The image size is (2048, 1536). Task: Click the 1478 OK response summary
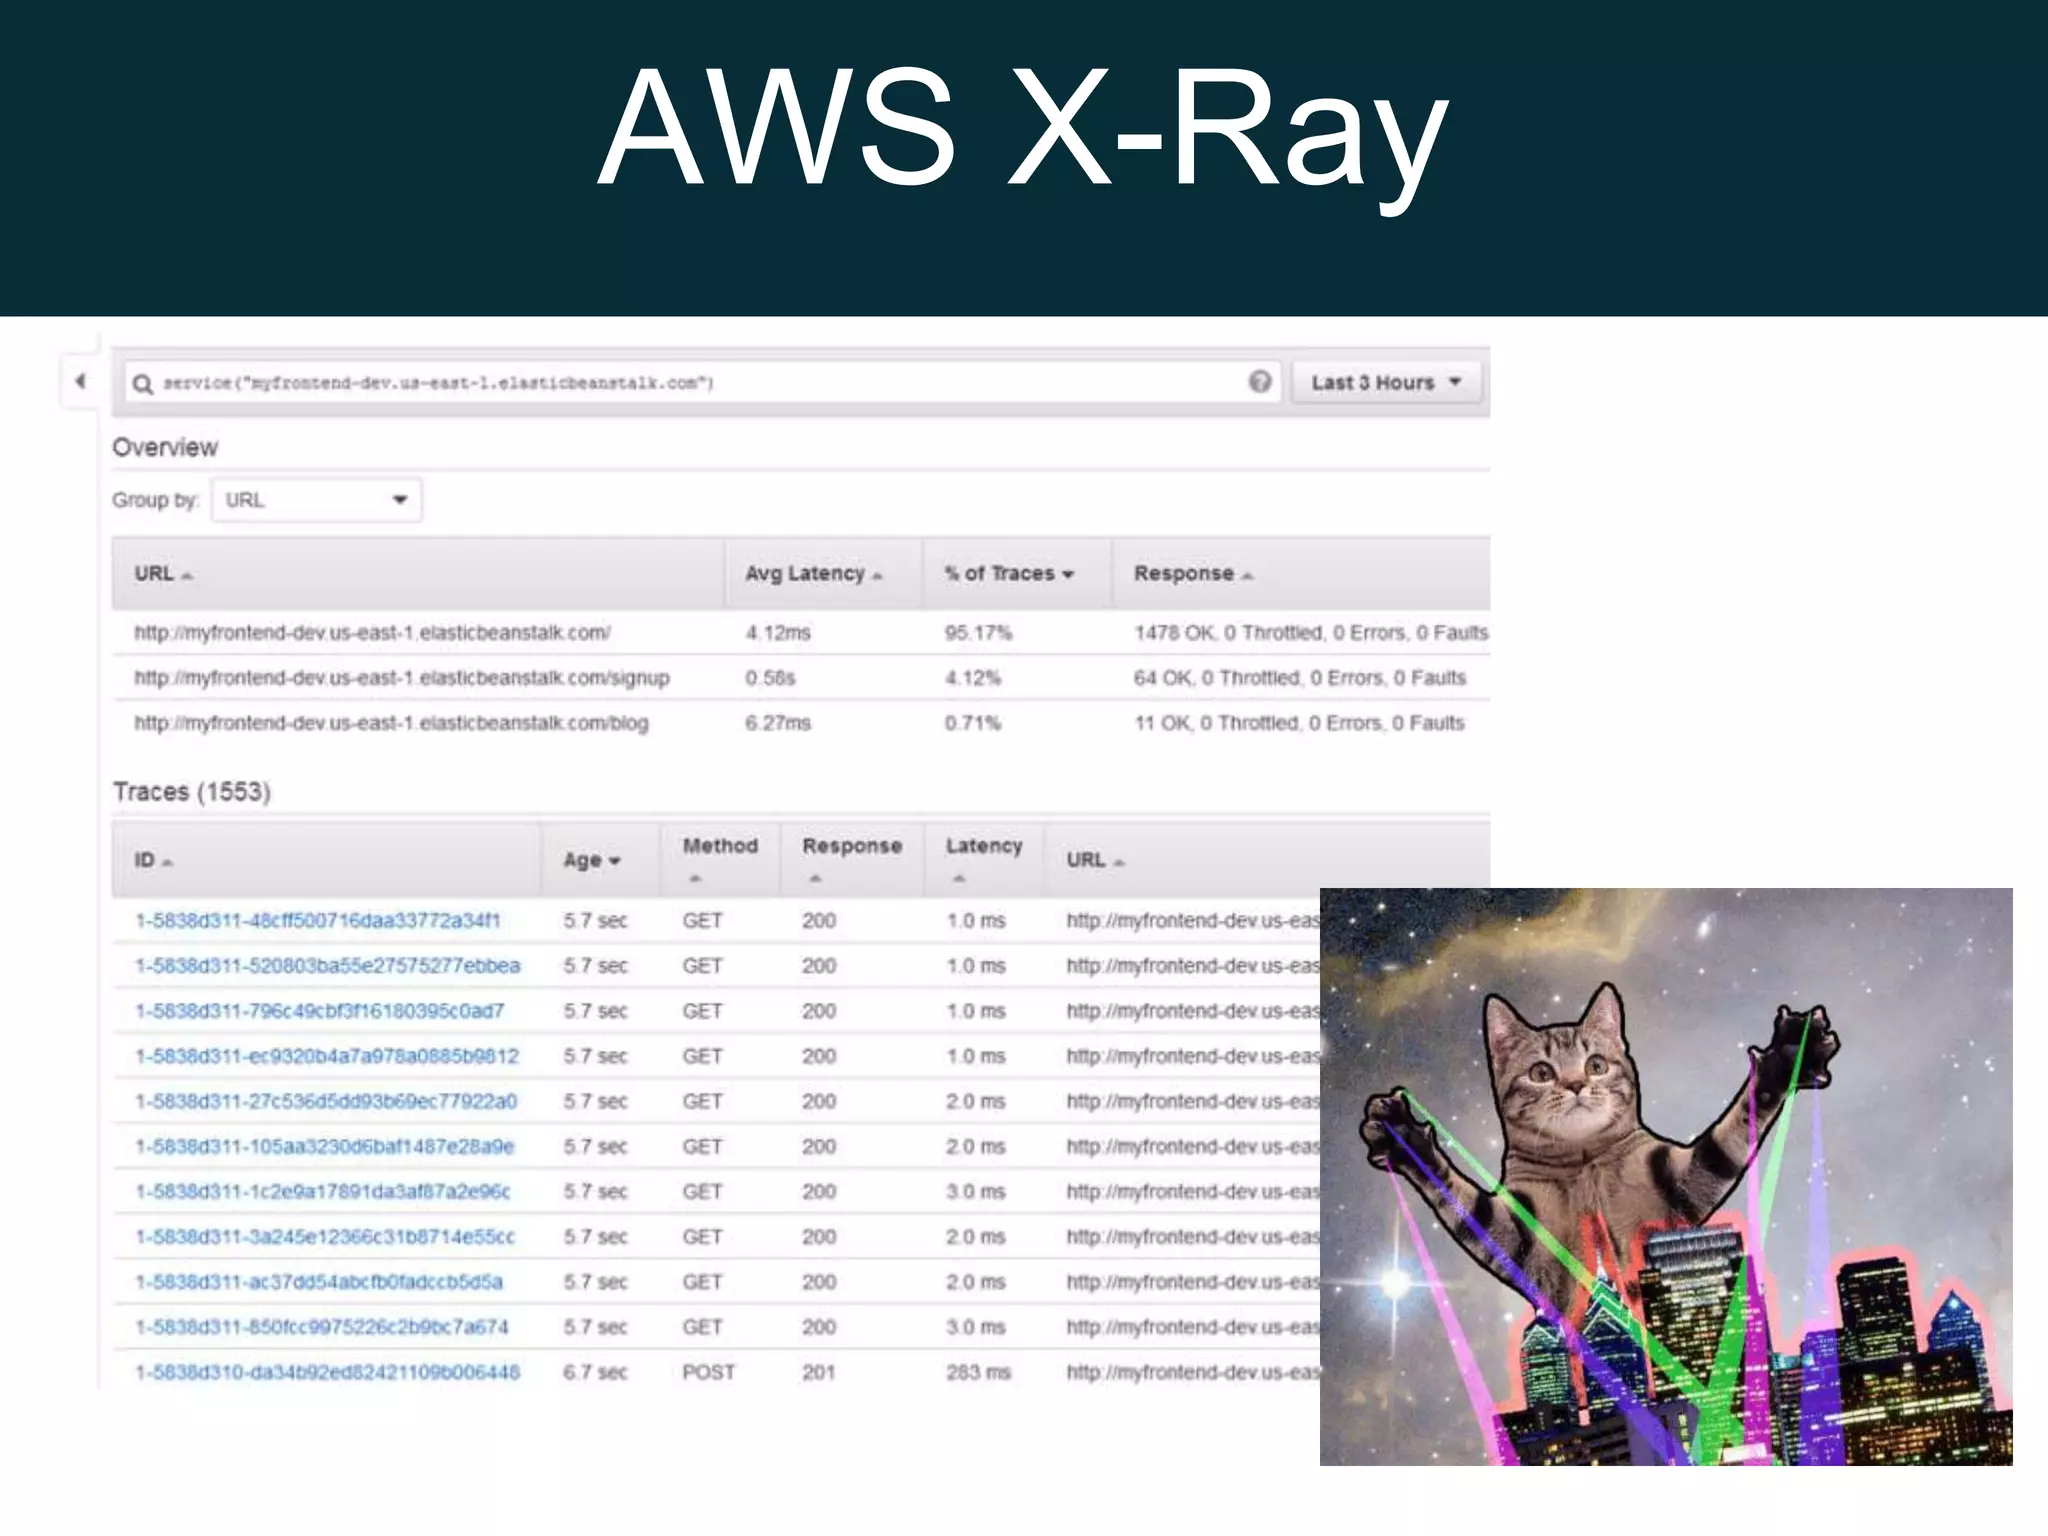click(1311, 633)
